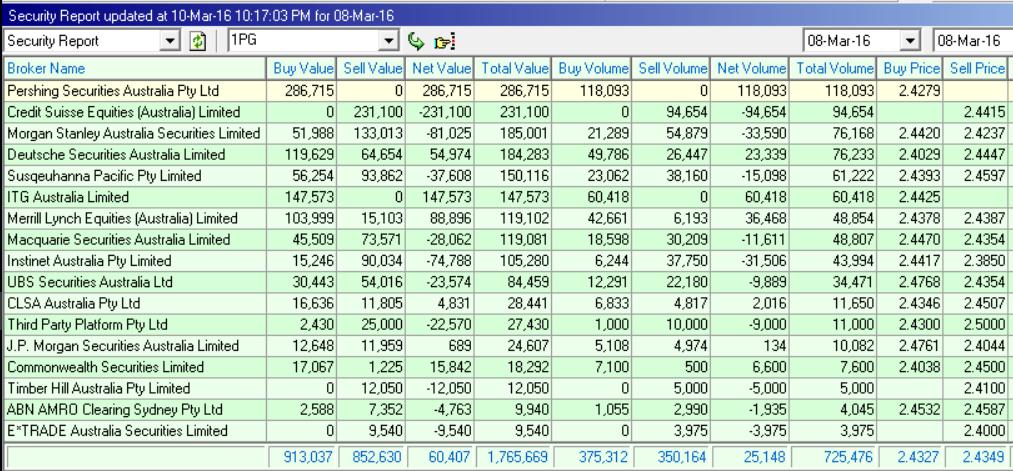Click the pointing hand icon beside 1PG

[445, 41]
